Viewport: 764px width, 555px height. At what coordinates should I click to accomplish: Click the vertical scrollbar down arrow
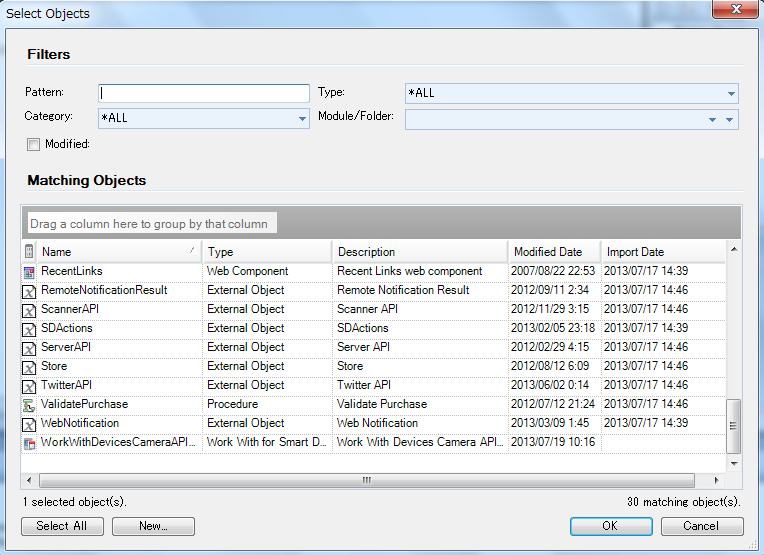tap(734, 463)
